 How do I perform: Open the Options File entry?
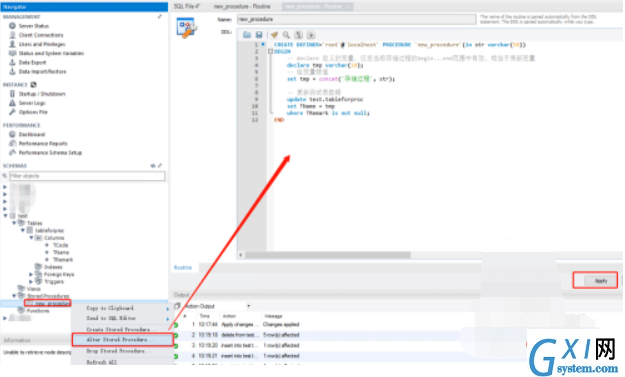coord(33,112)
